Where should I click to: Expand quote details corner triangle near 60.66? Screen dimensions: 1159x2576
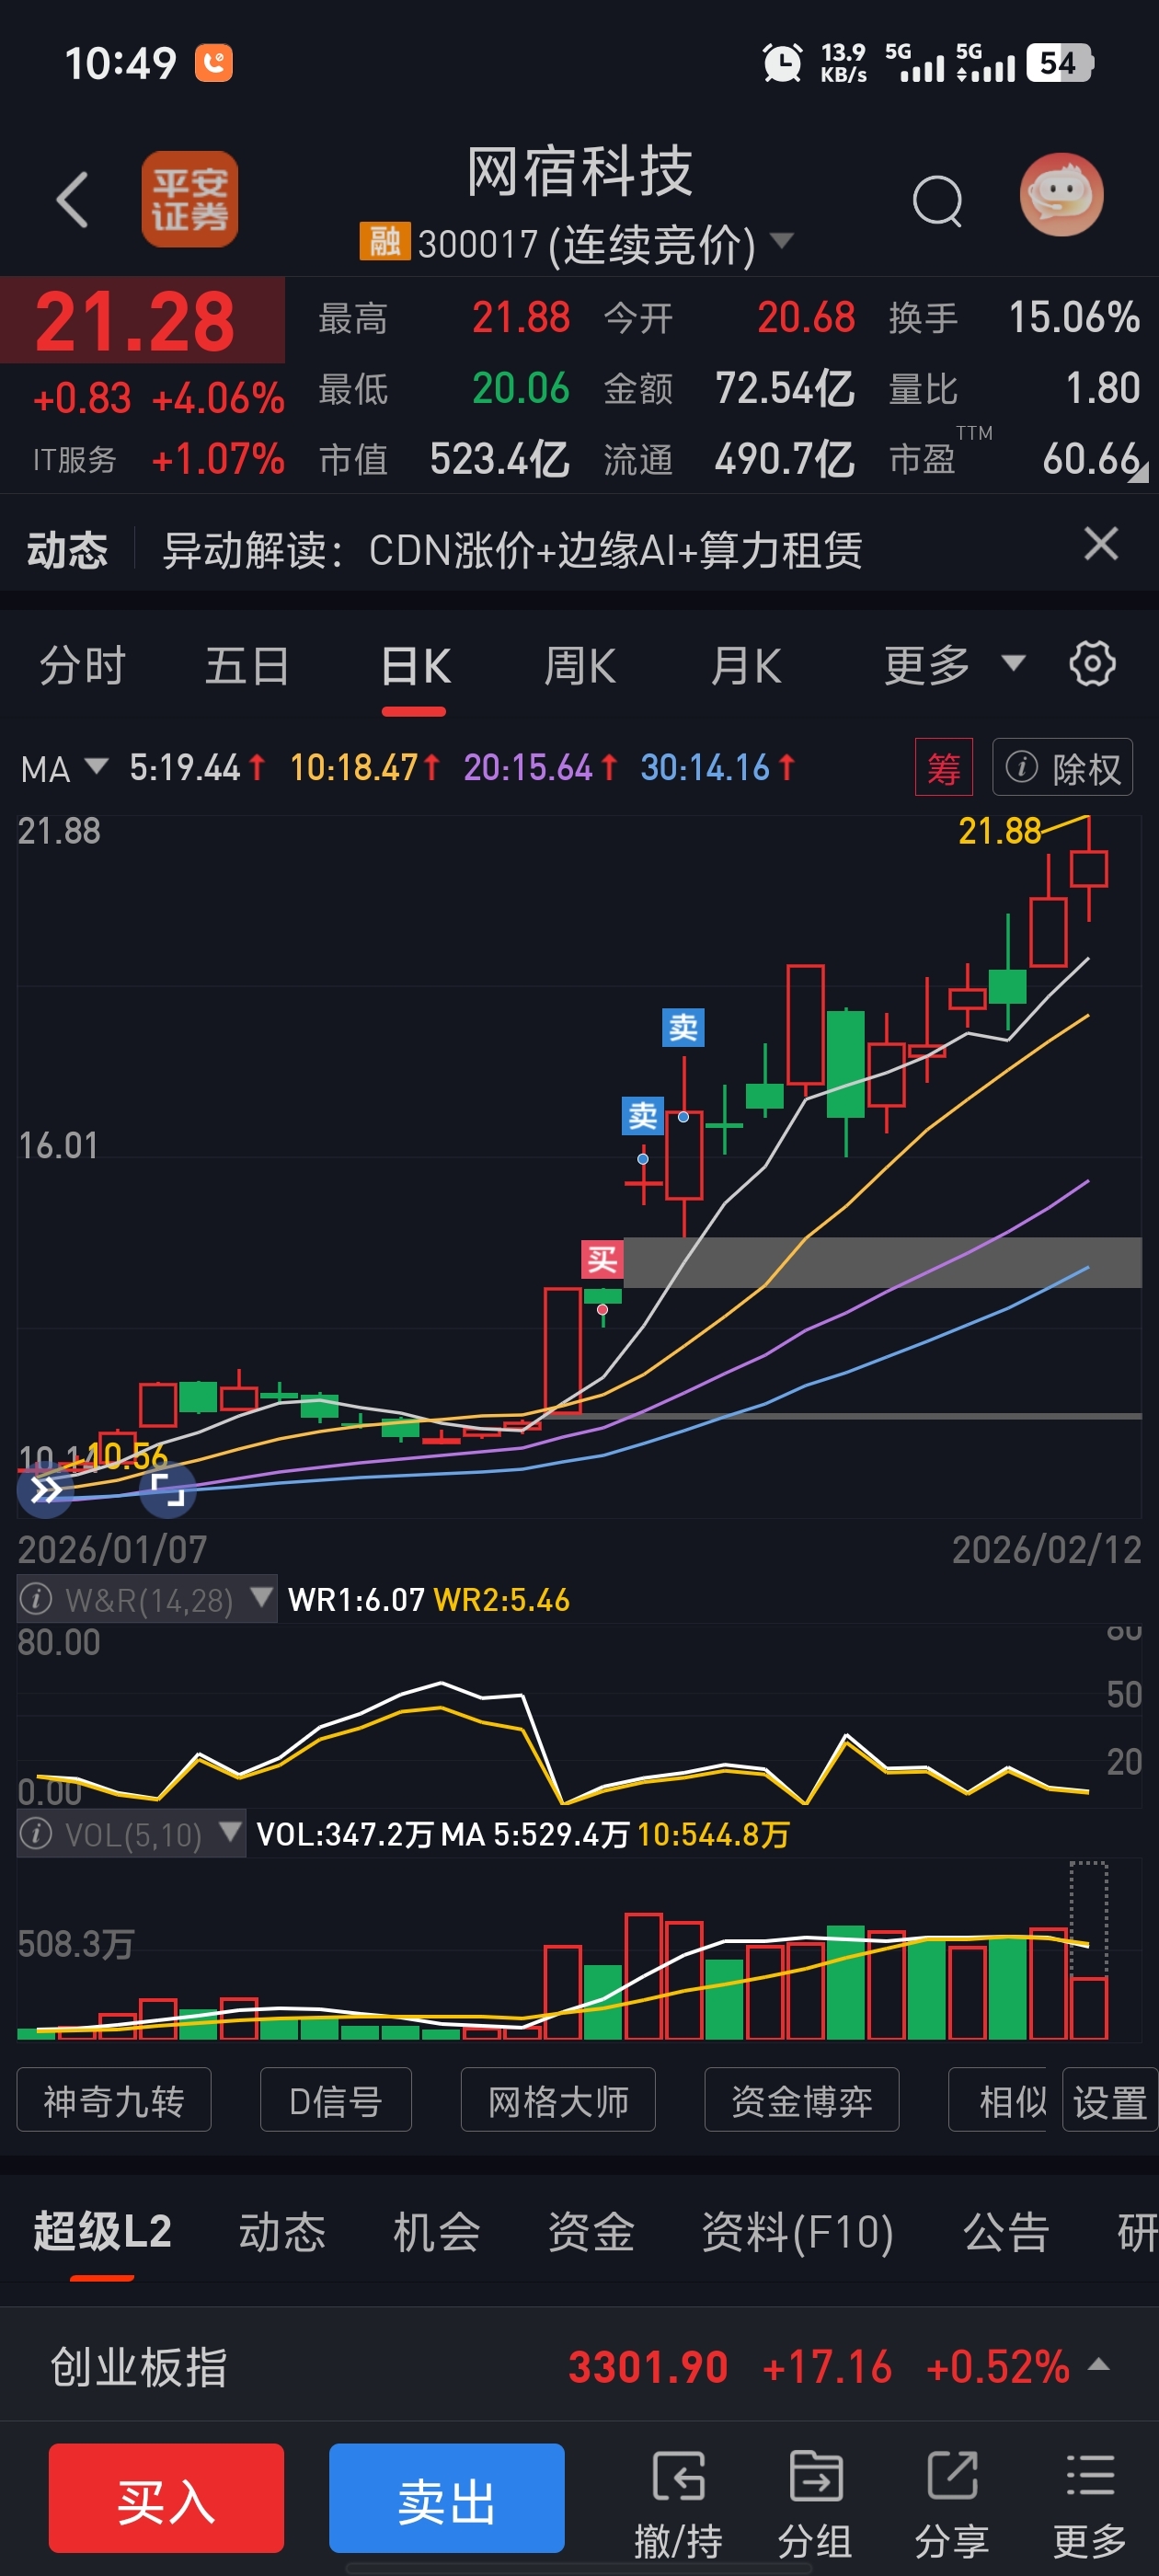(x=1138, y=473)
